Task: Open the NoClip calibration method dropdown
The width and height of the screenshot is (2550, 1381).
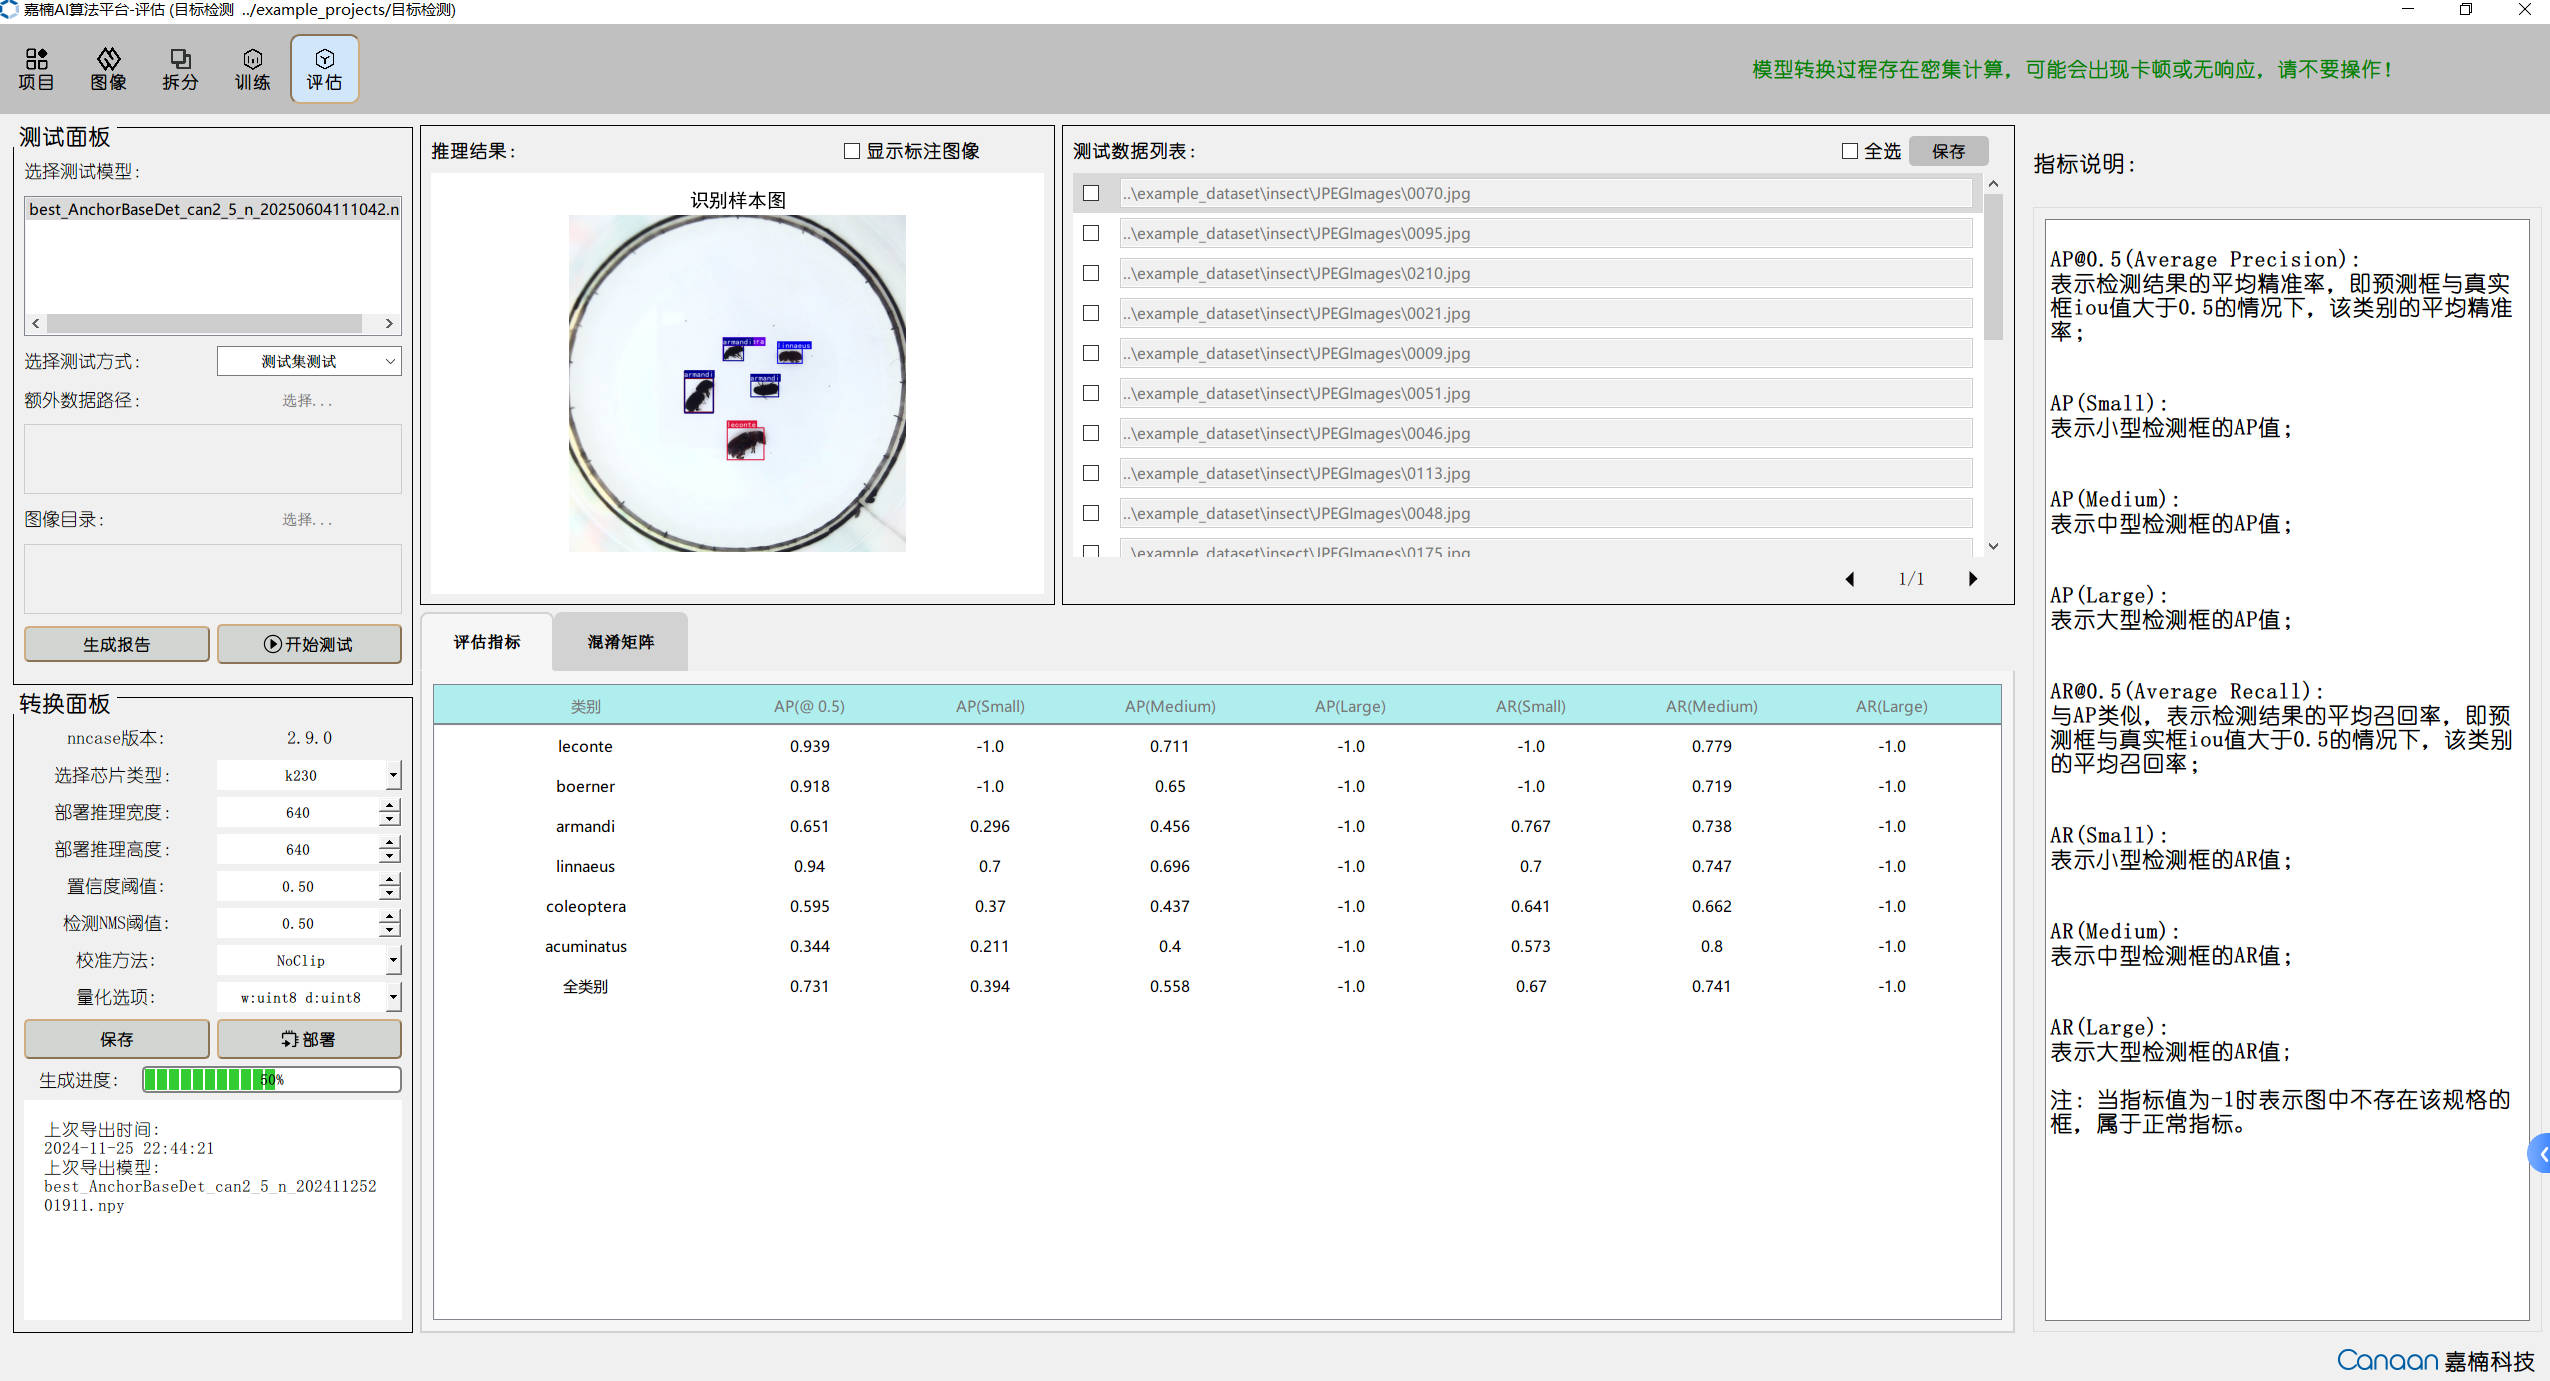Action: pos(393,960)
